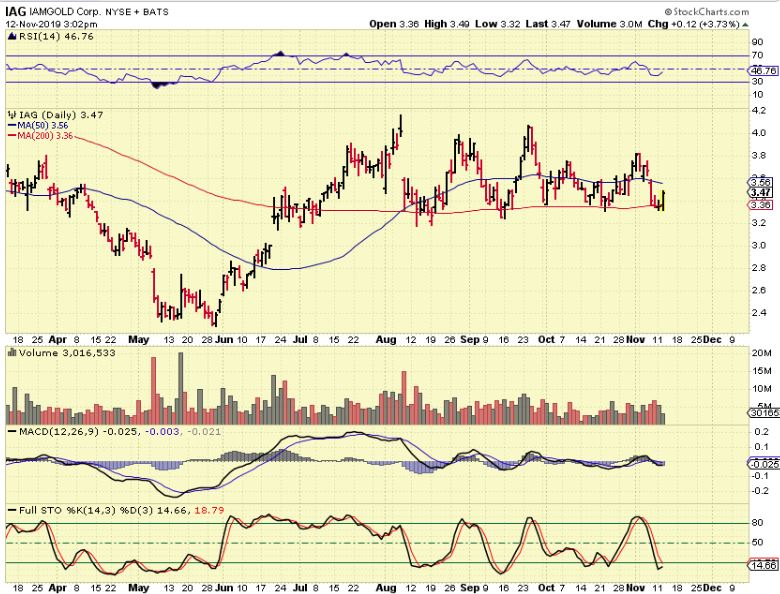Image resolution: width=780 pixels, height=594 pixels.
Task: Click the MACD(12,26,9) -0.025 label
Action: pyautogui.click(x=78, y=431)
